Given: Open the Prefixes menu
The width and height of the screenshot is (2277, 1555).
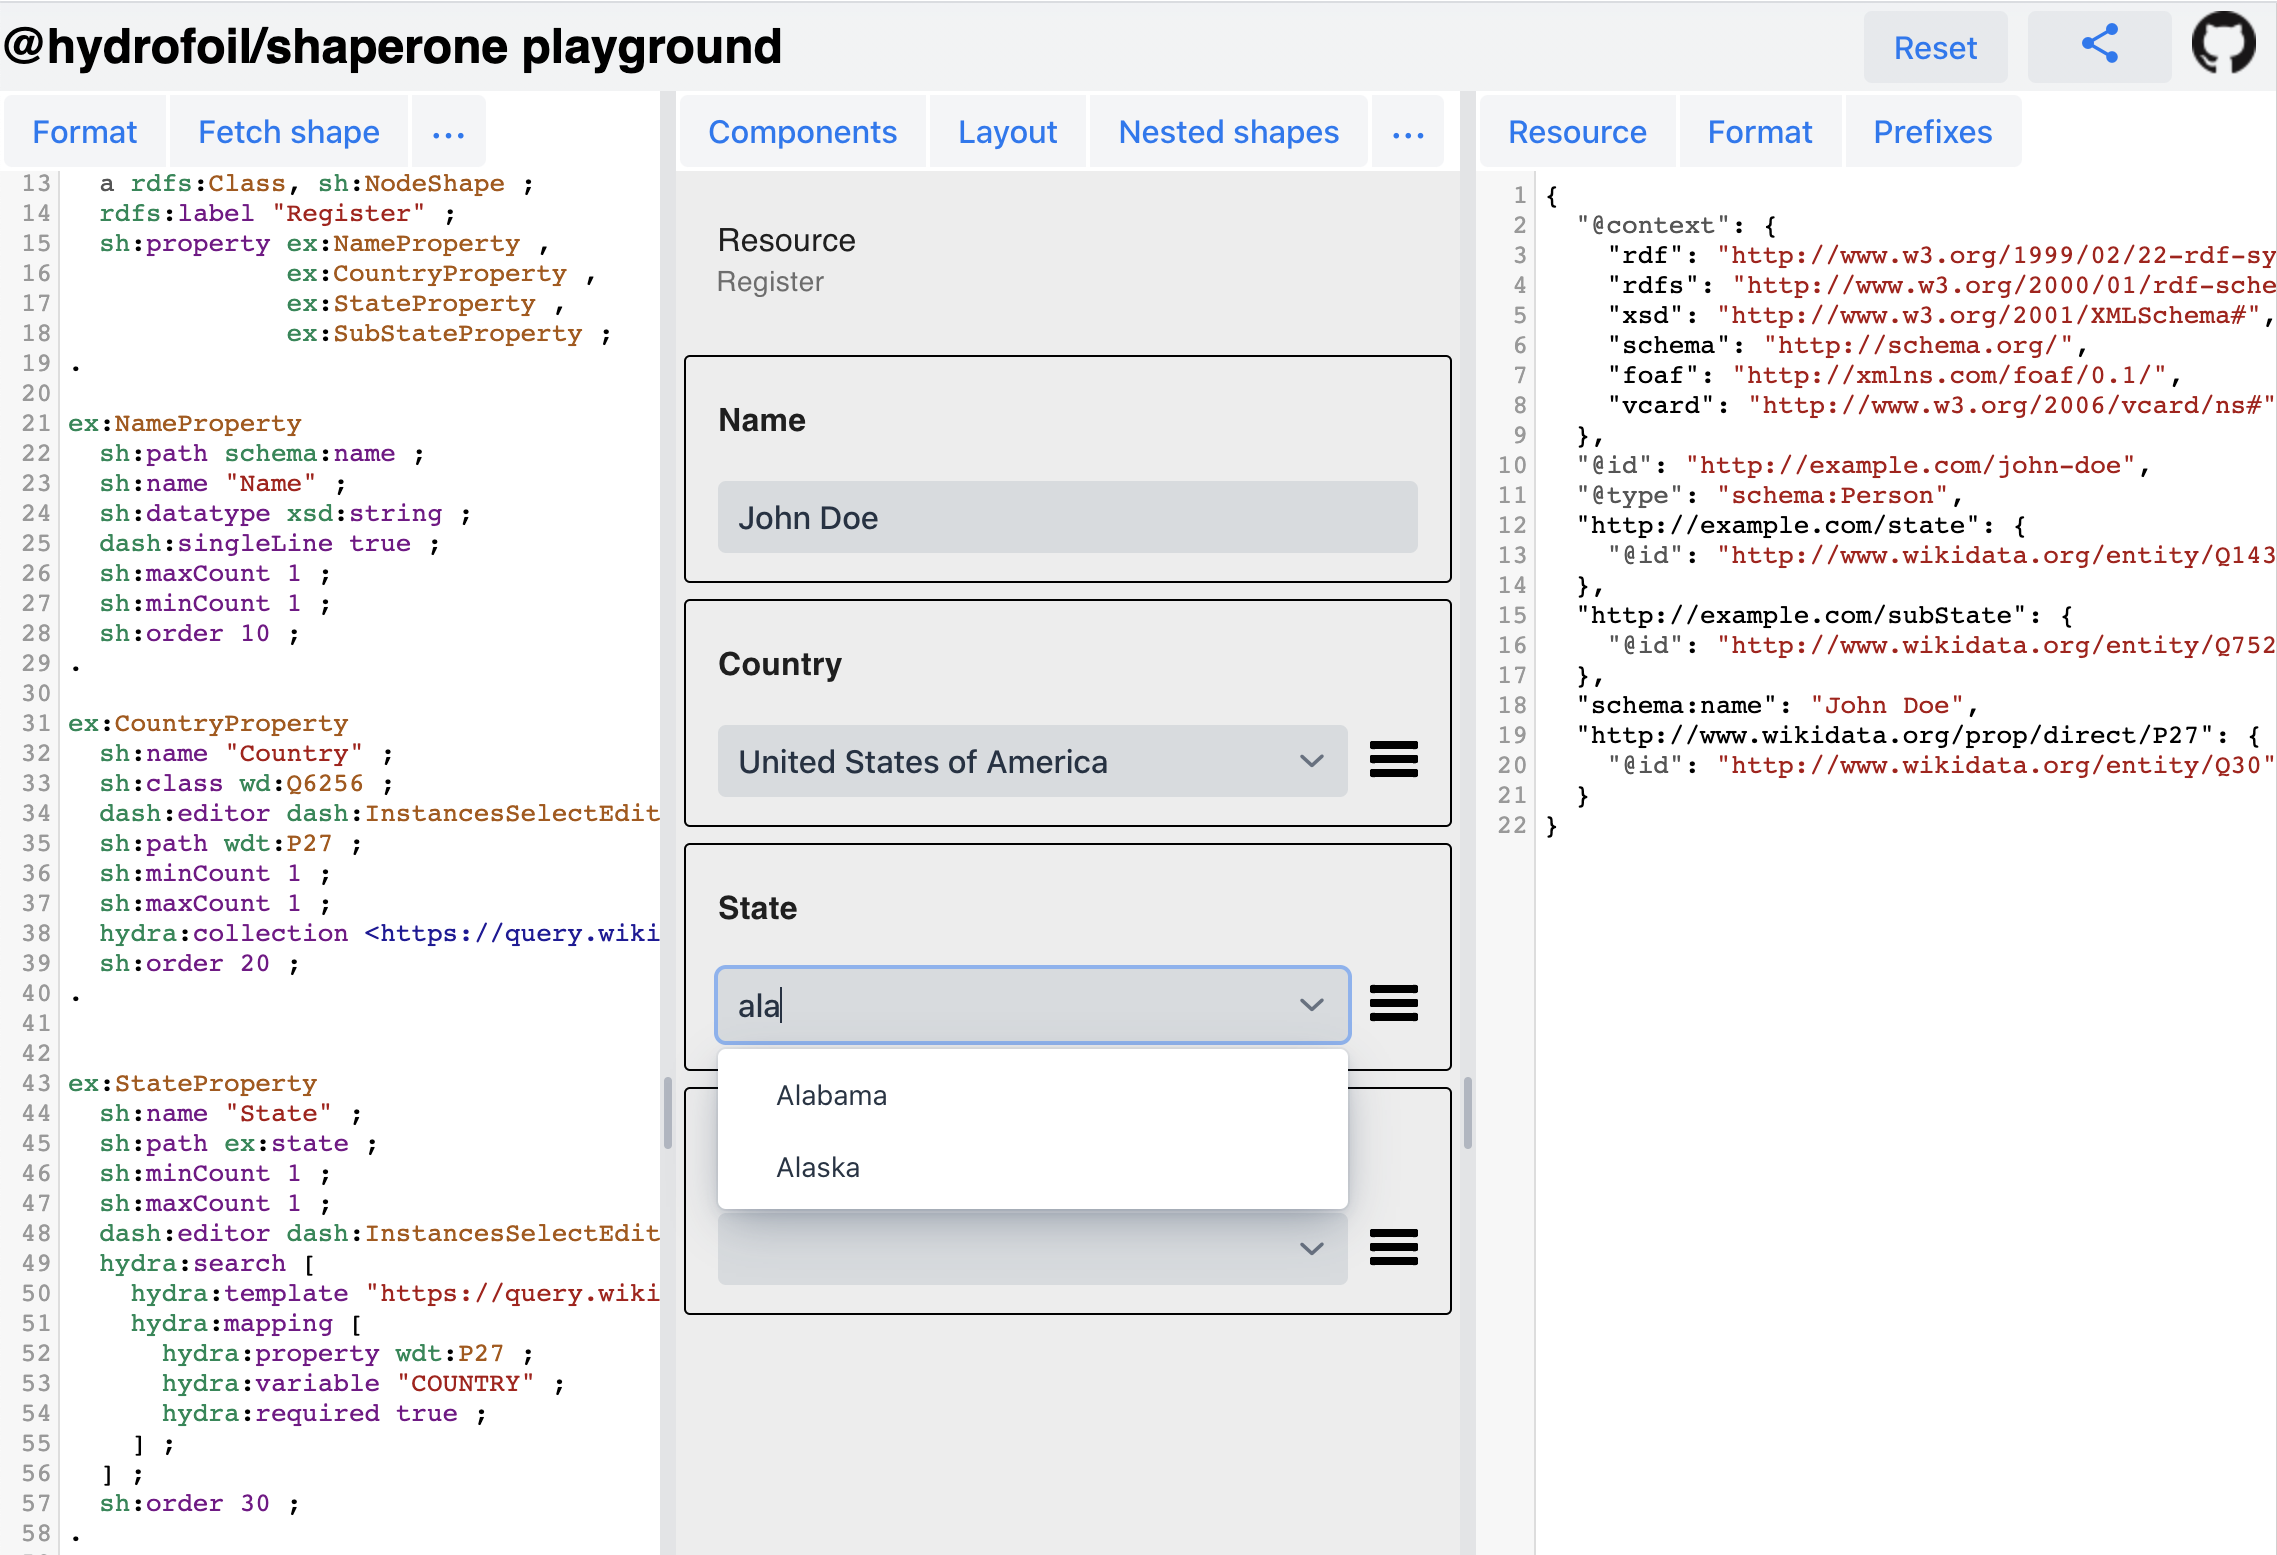Looking at the screenshot, I should point(1933,132).
